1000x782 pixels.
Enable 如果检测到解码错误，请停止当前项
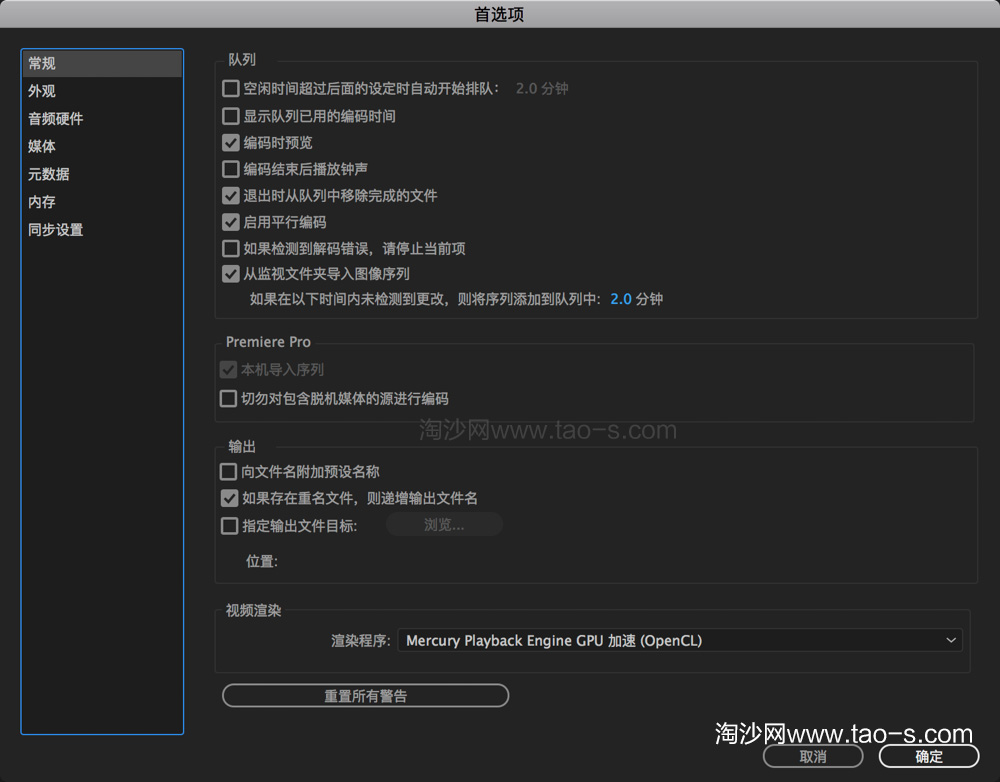(230, 248)
